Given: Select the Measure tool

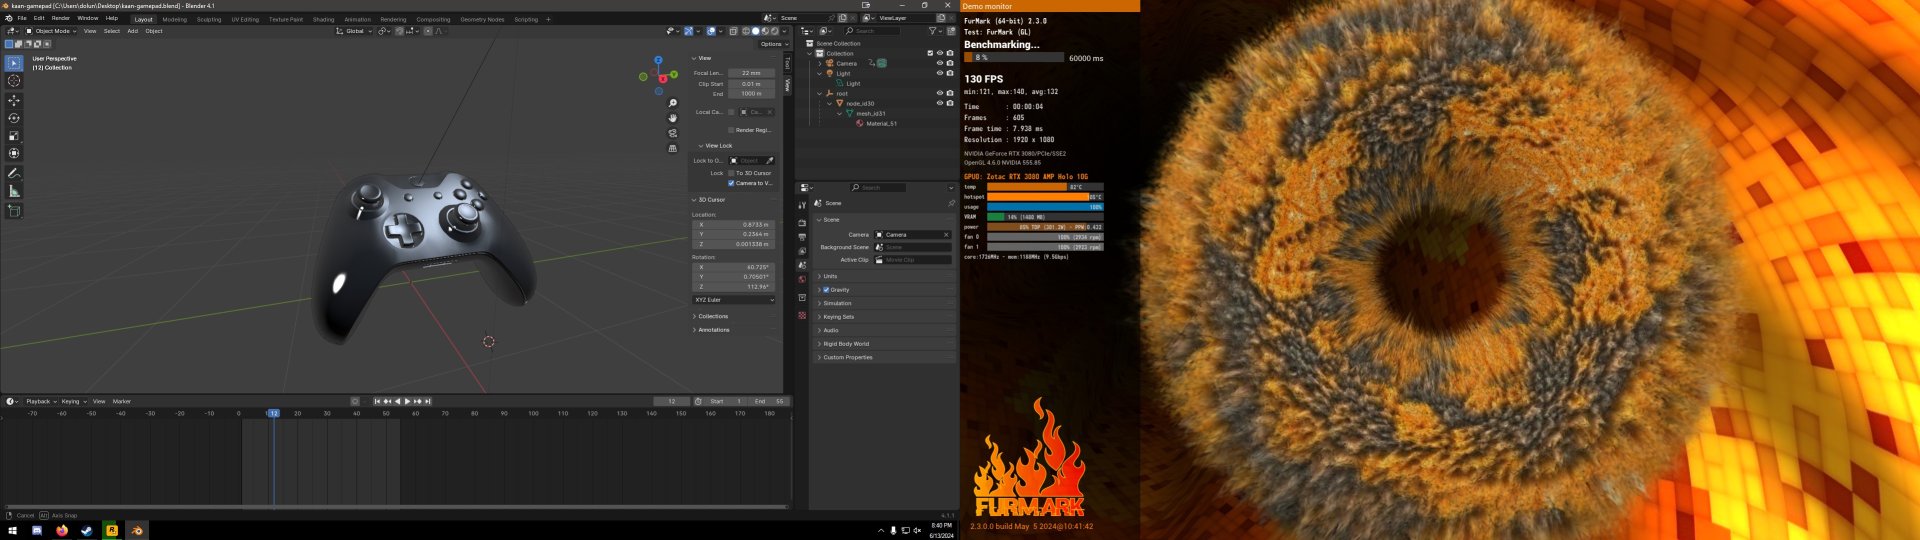Looking at the screenshot, I should click(14, 191).
